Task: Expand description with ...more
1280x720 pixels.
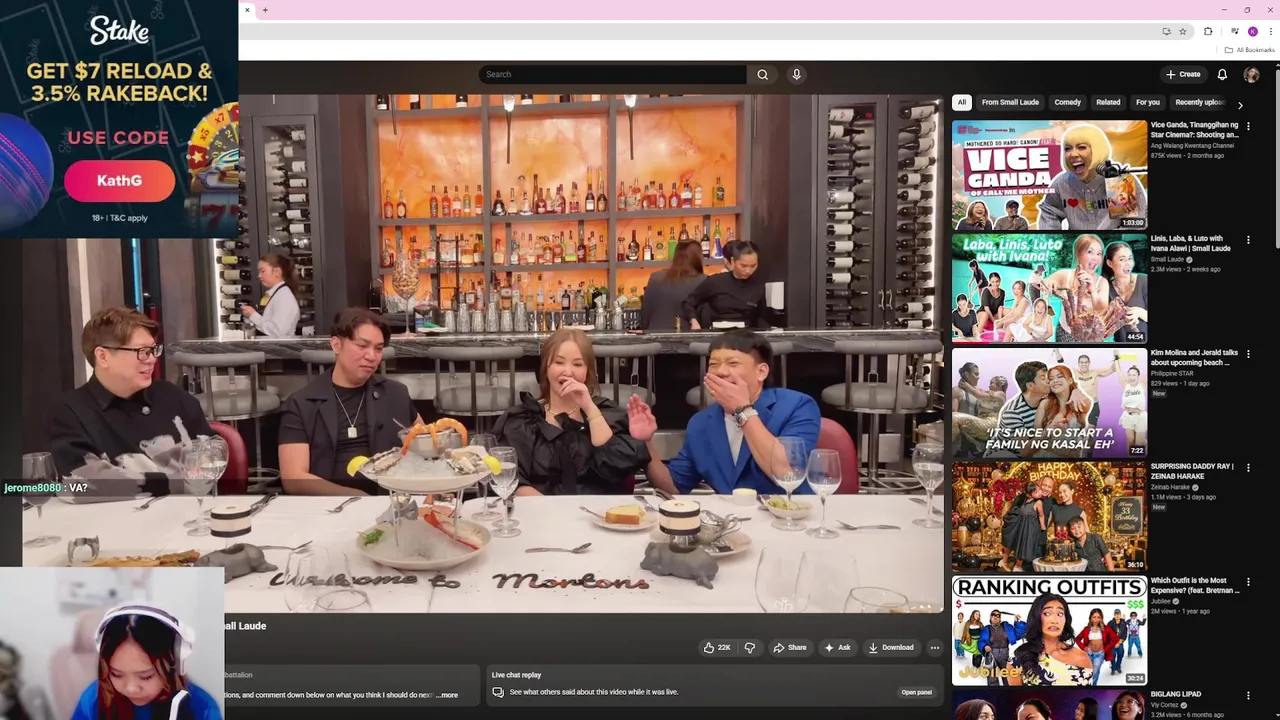Action: click(447, 695)
